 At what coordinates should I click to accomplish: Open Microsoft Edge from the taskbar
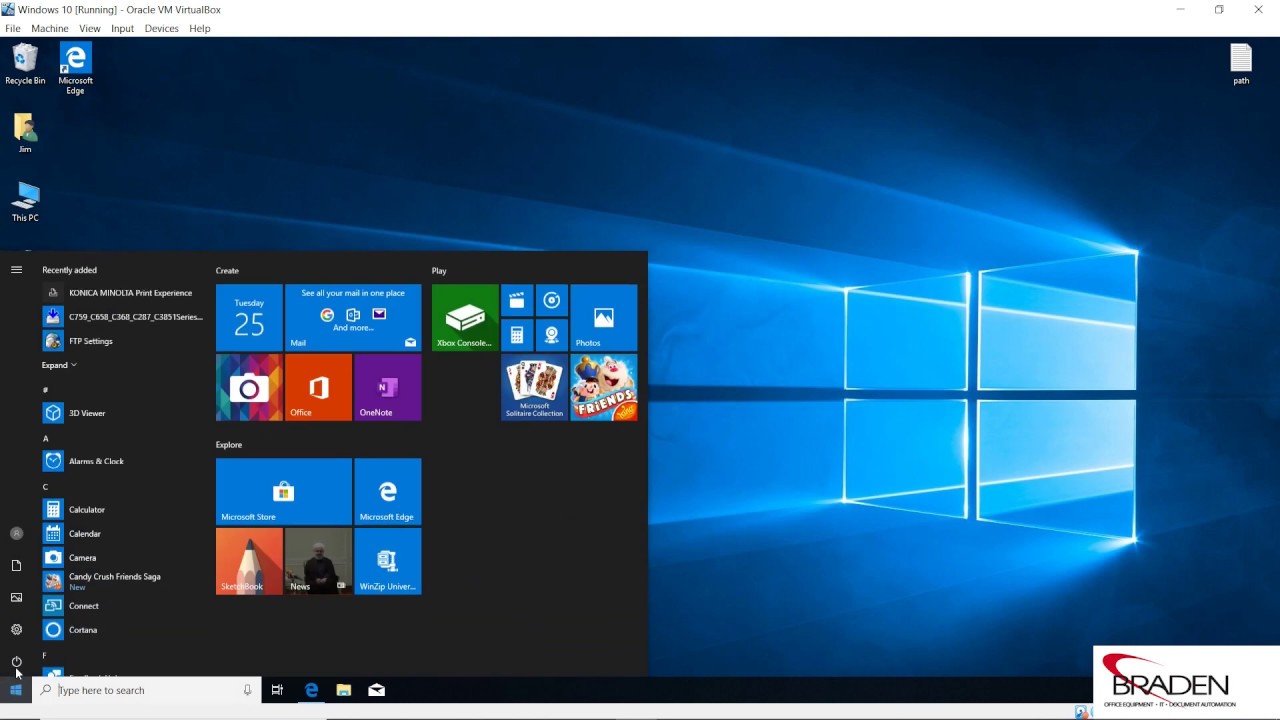311,690
